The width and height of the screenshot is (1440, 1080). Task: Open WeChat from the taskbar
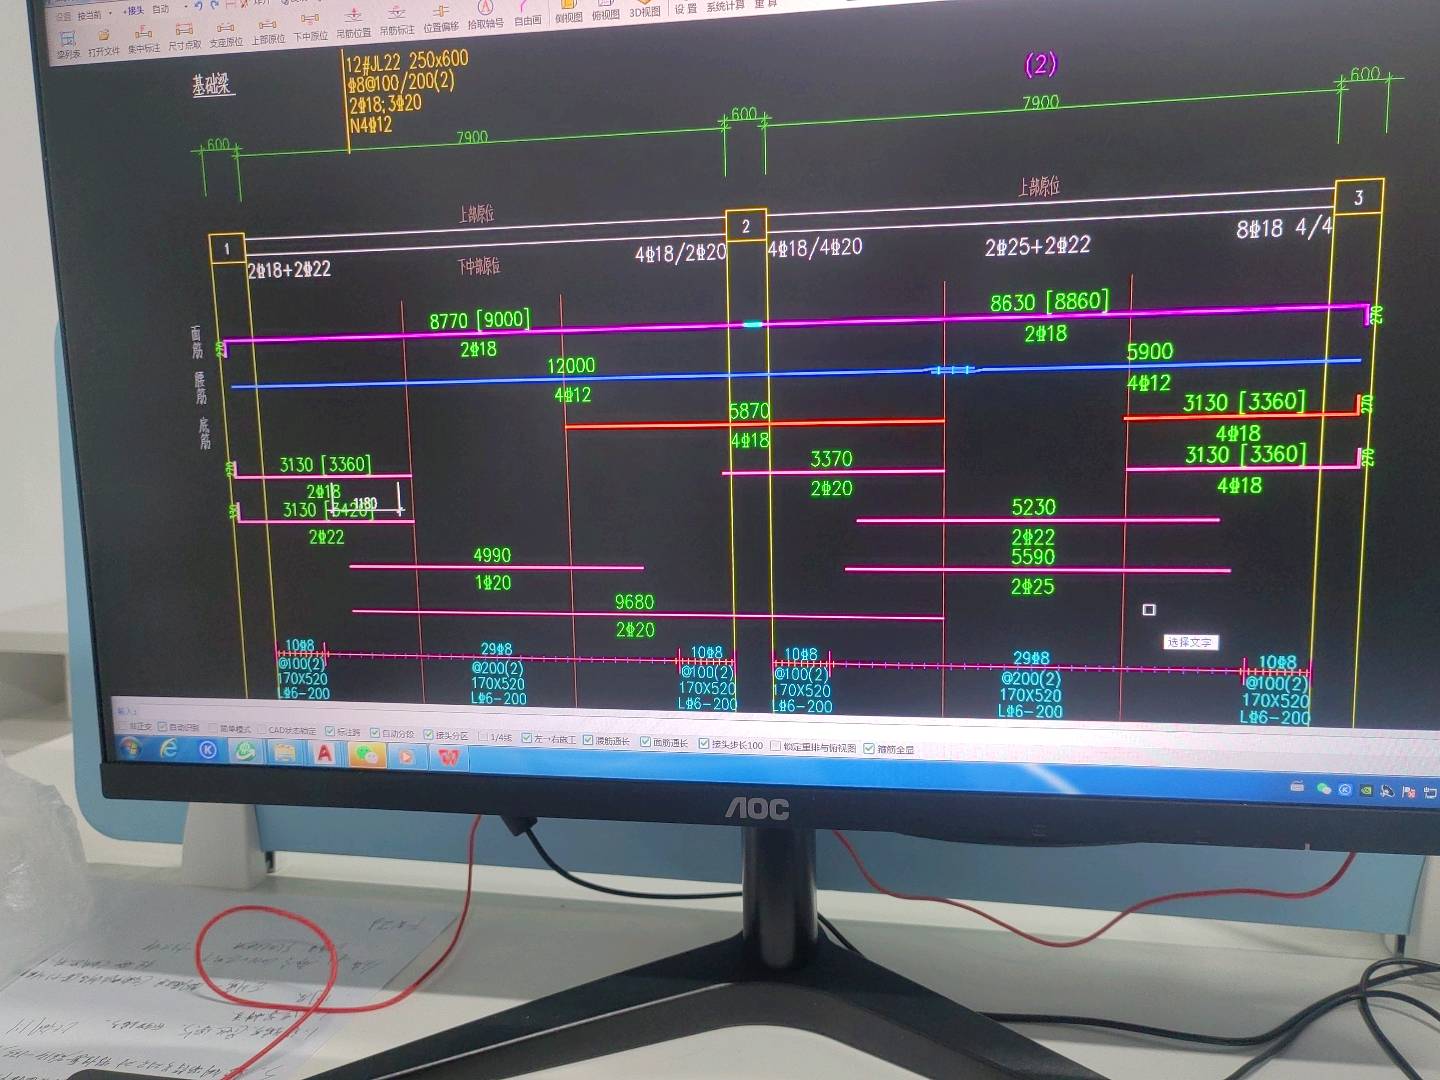coord(367,755)
